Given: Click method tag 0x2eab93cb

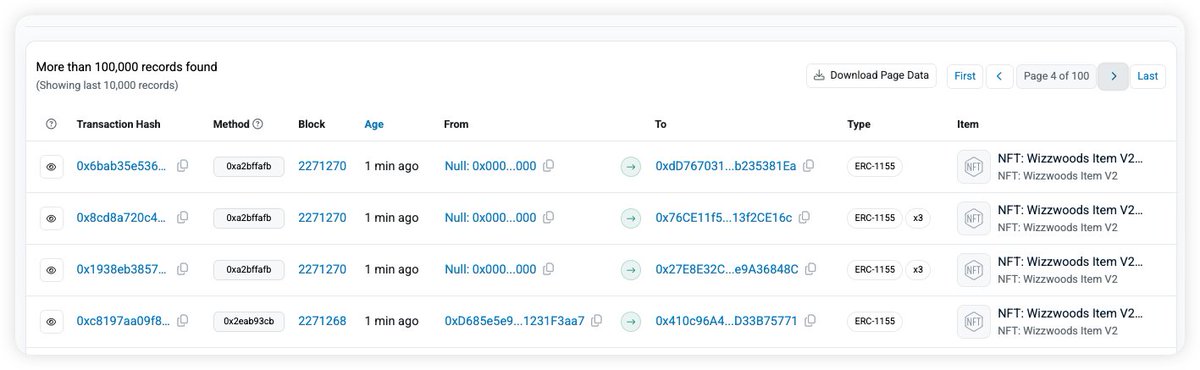Looking at the screenshot, I should click(x=249, y=322).
